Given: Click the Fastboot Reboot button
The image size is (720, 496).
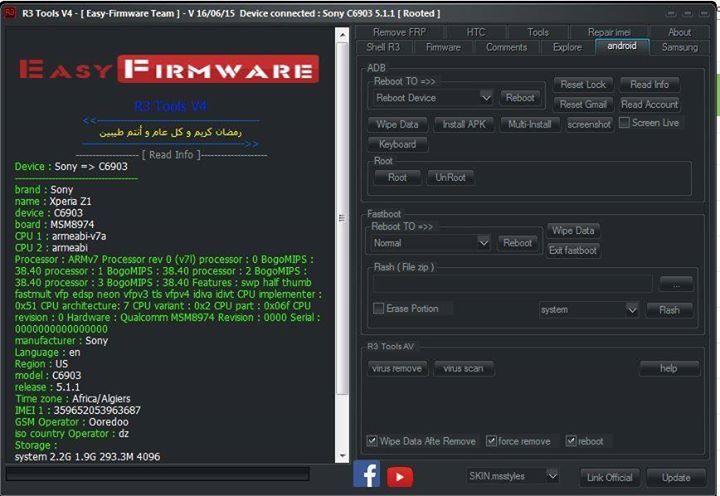Looking at the screenshot, I should tap(517, 243).
